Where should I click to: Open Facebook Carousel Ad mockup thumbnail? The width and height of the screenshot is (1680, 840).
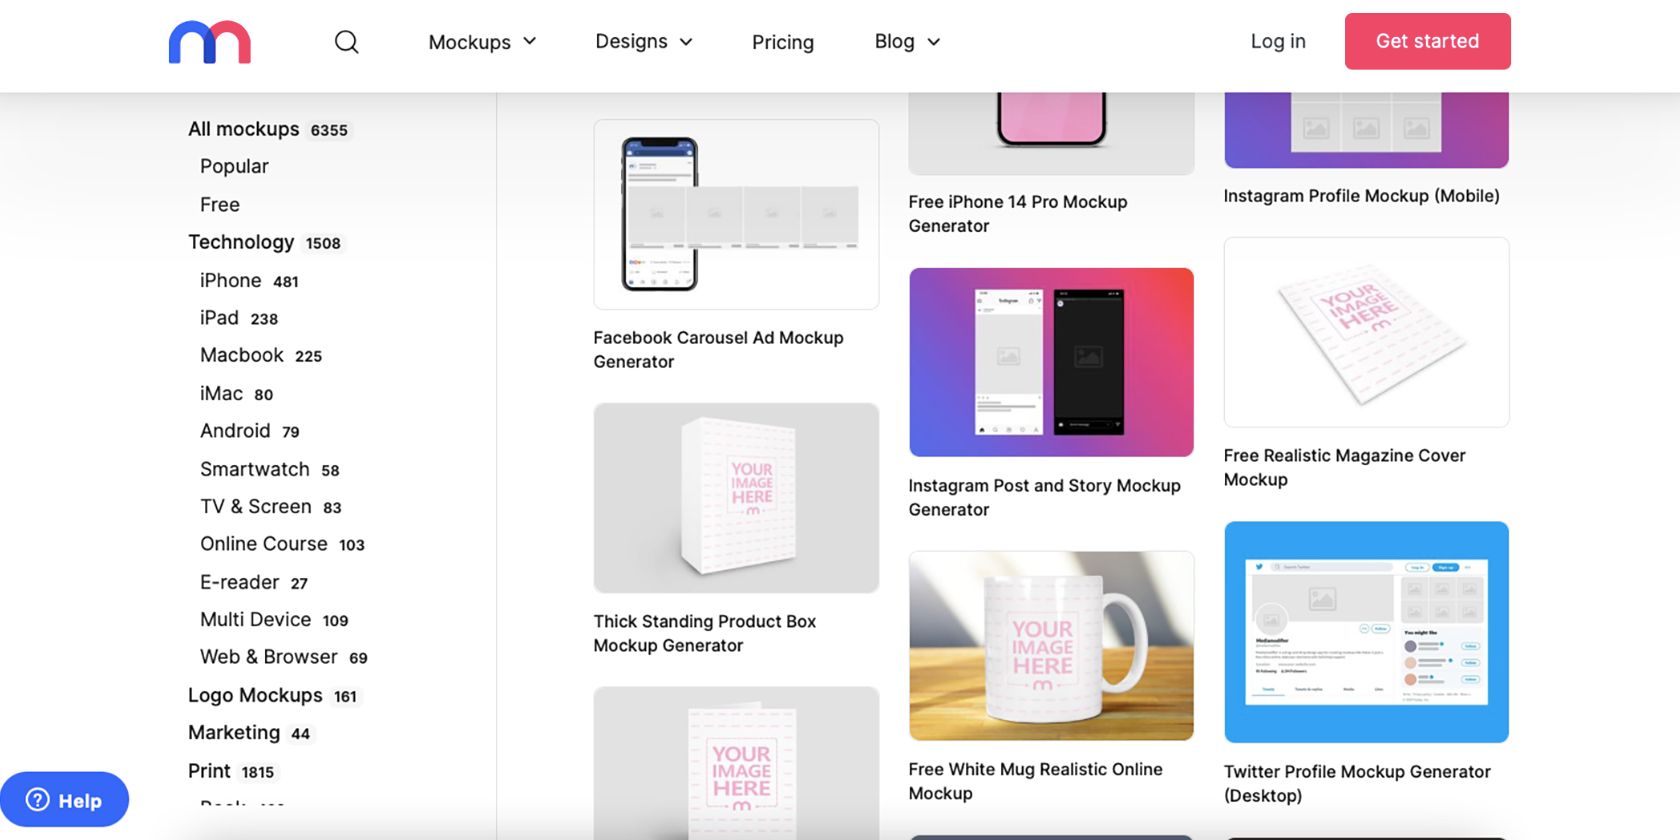point(736,215)
